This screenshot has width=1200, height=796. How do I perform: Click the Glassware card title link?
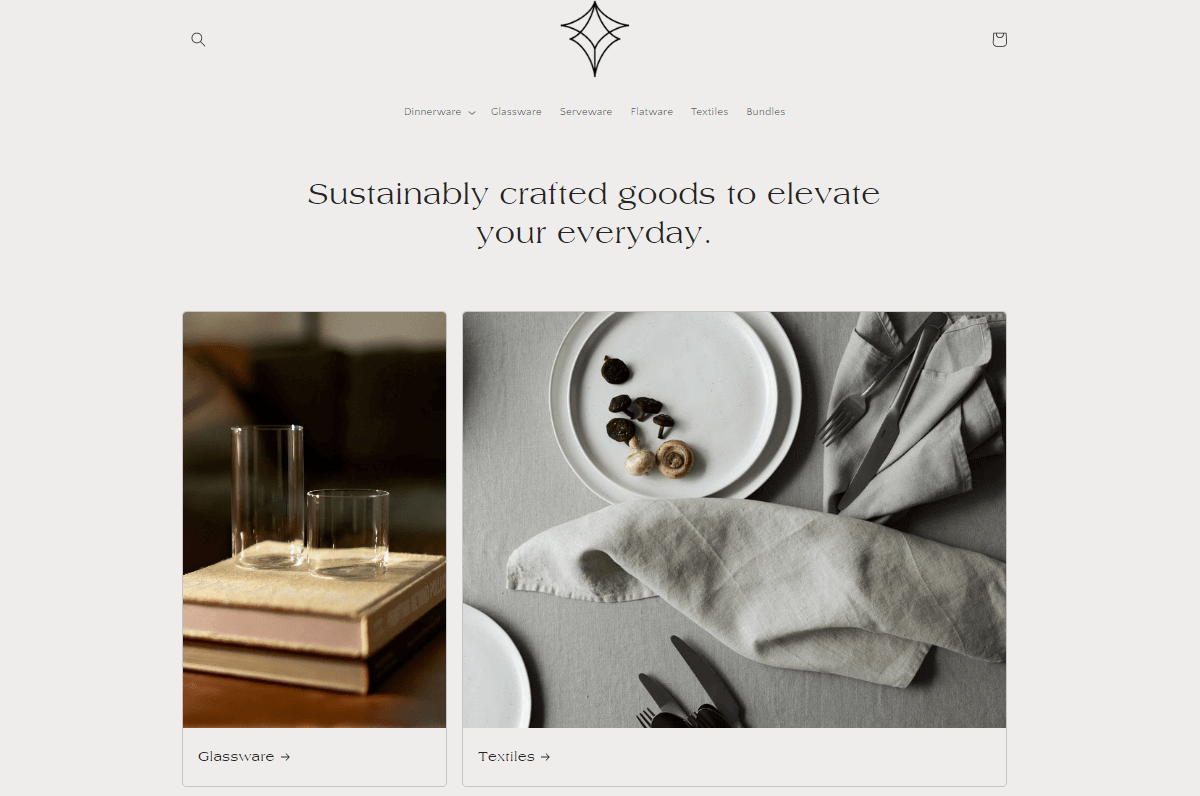[236, 757]
